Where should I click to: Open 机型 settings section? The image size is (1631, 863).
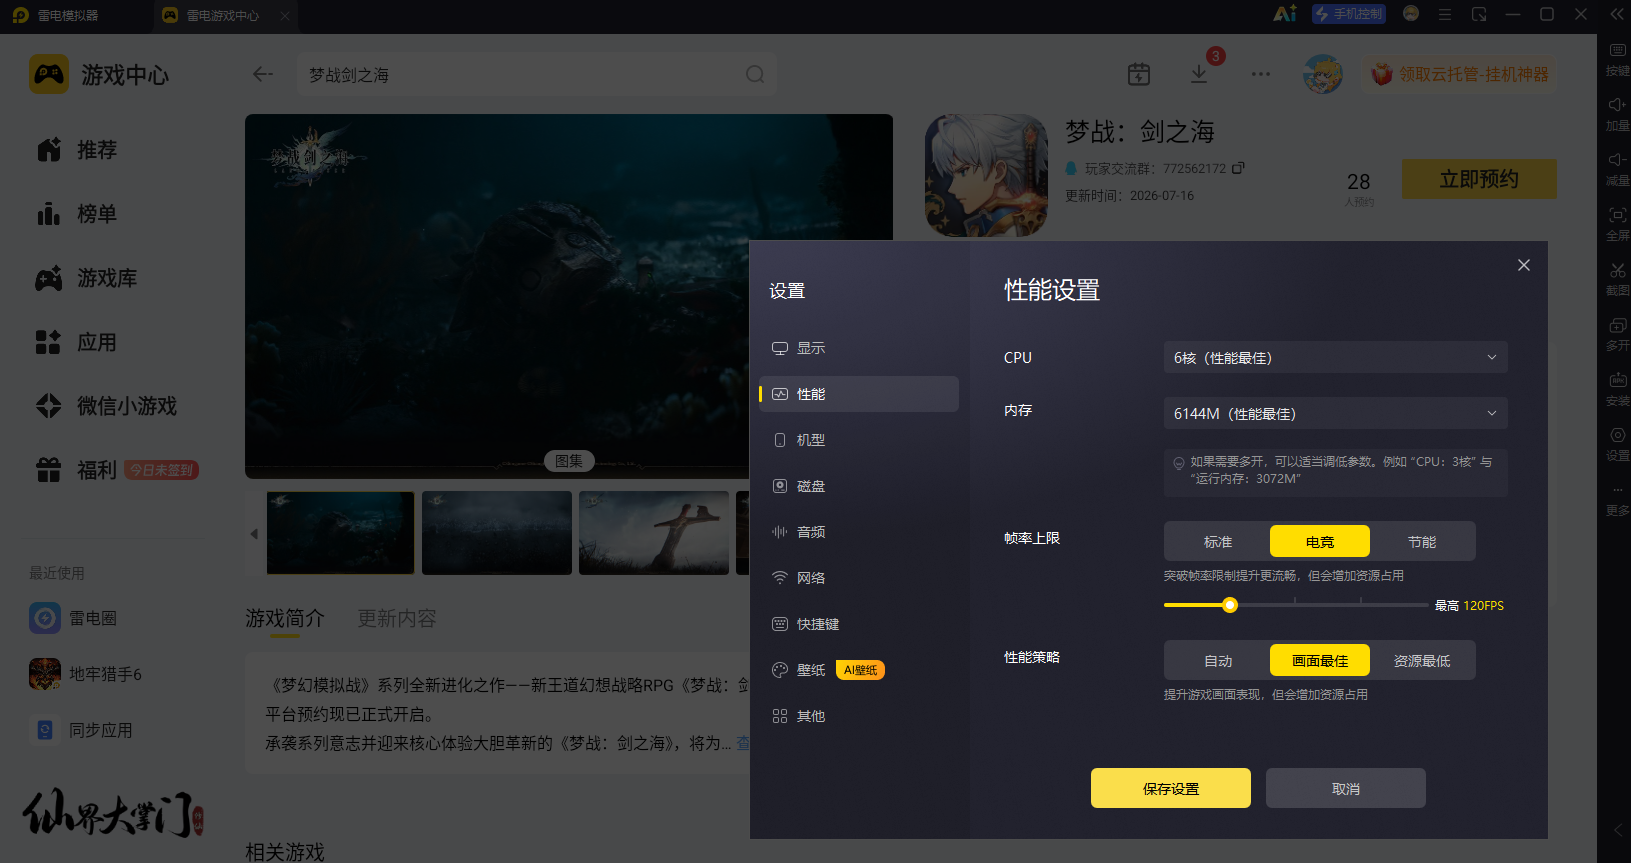(859, 440)
